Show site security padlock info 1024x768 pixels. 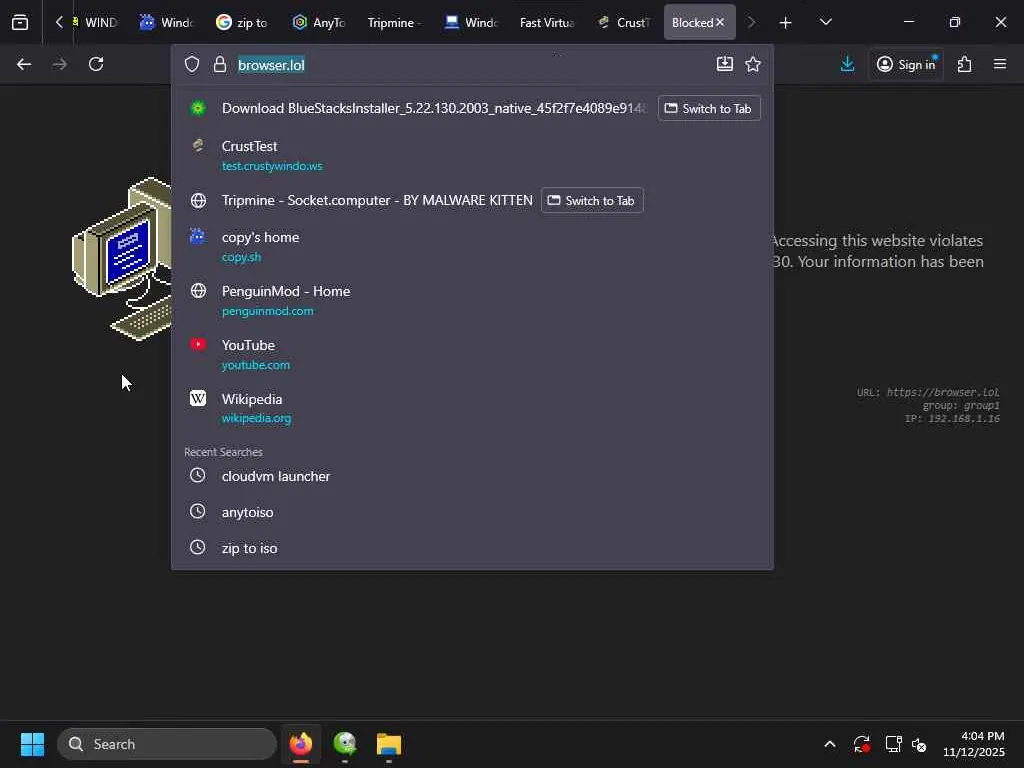coord(220,64)
